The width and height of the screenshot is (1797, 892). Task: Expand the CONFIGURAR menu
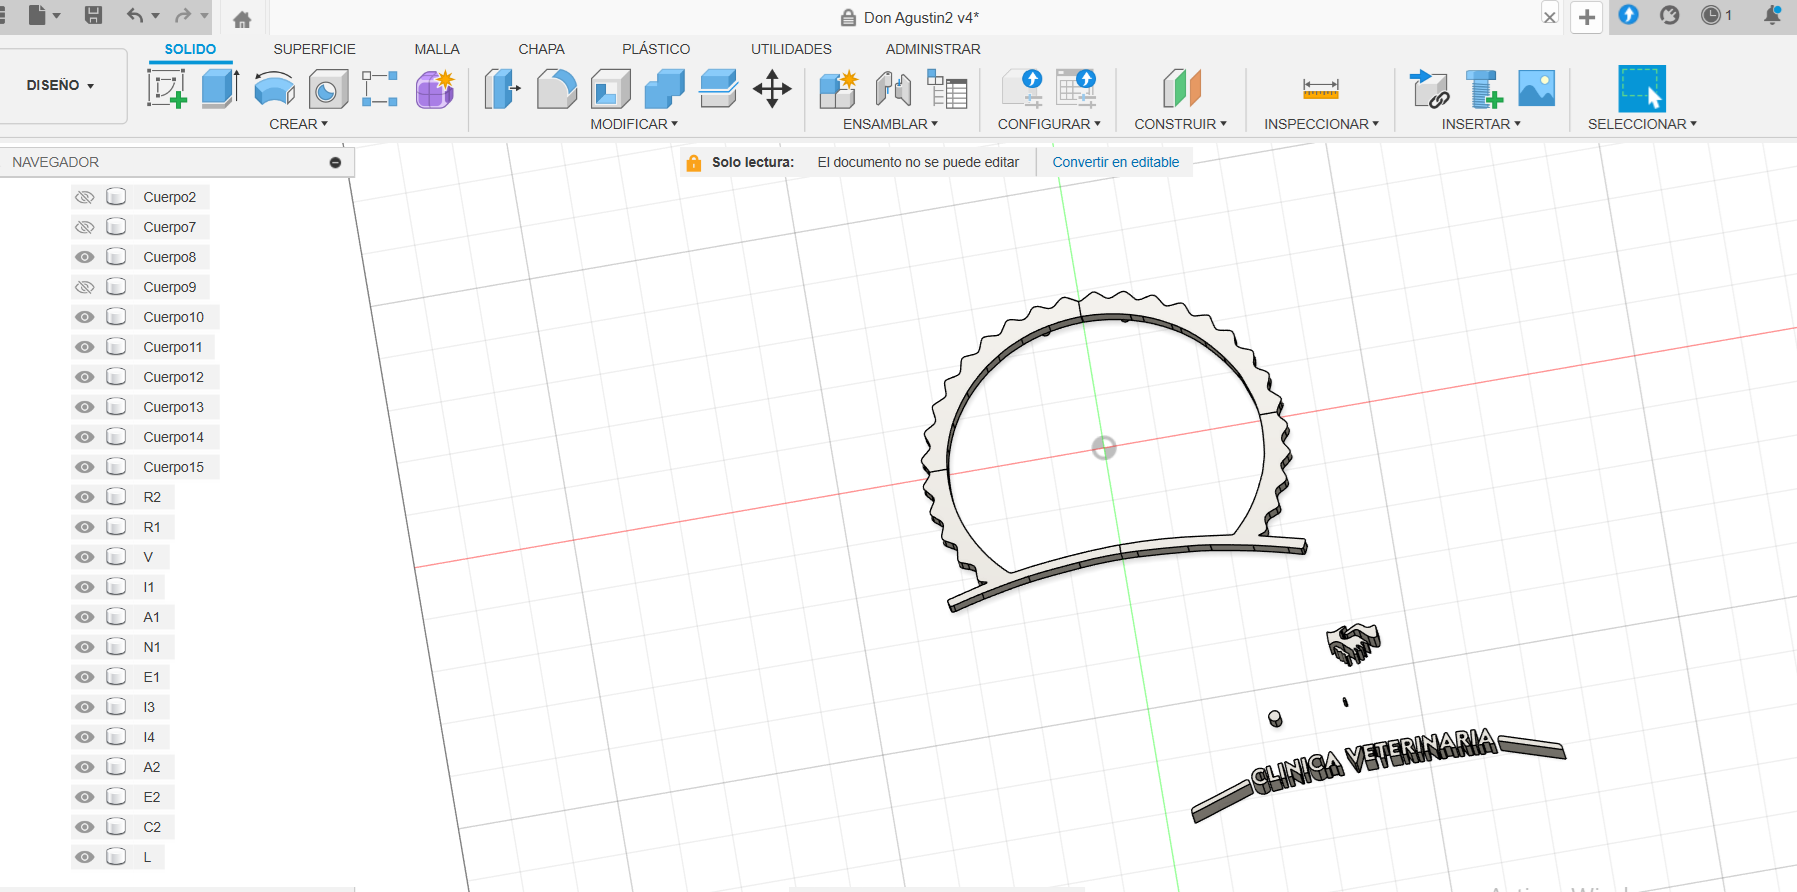1049,124
